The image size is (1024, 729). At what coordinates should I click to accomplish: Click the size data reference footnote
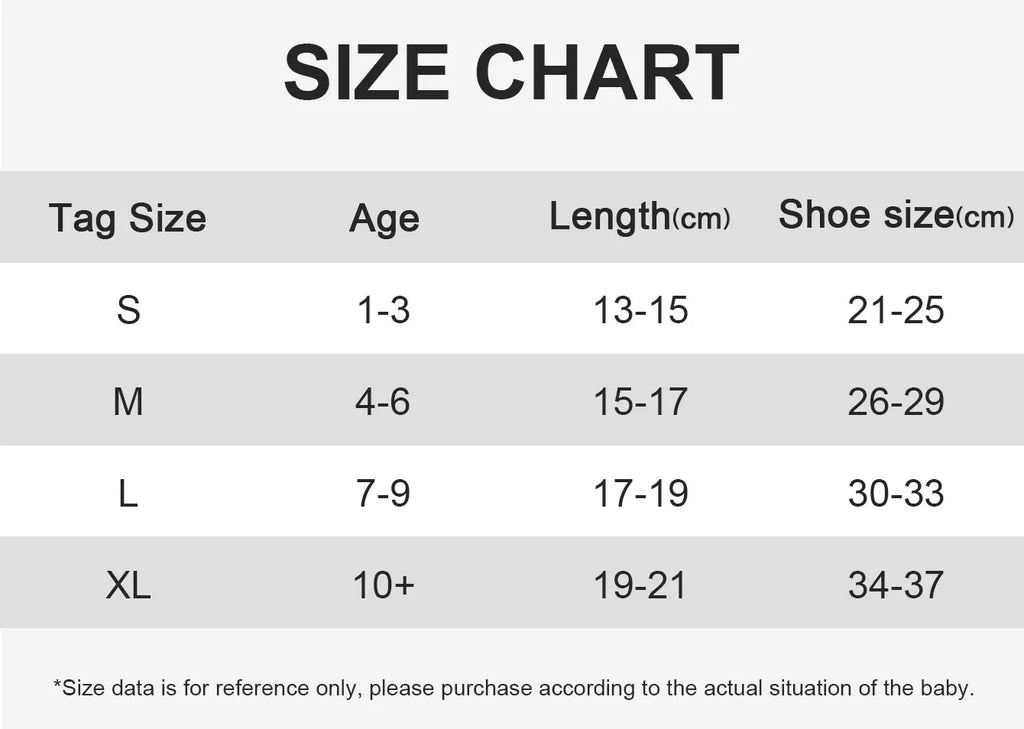click(513, 688)
